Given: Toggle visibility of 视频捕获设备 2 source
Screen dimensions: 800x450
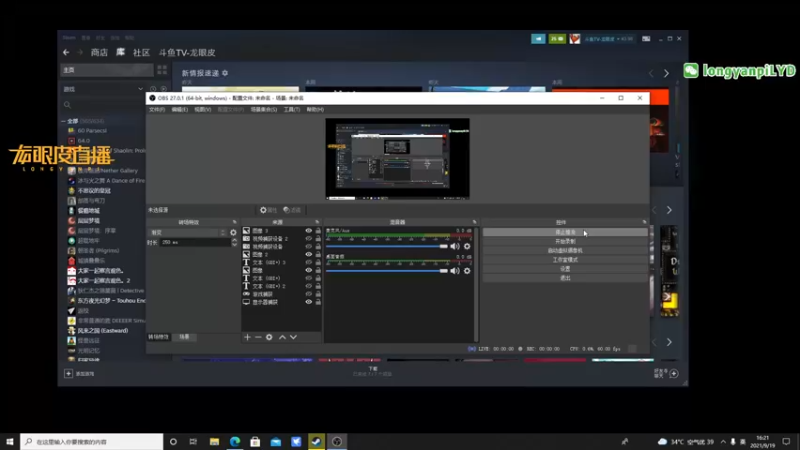Looking at the screenshot, I should [x=309, y=239].
